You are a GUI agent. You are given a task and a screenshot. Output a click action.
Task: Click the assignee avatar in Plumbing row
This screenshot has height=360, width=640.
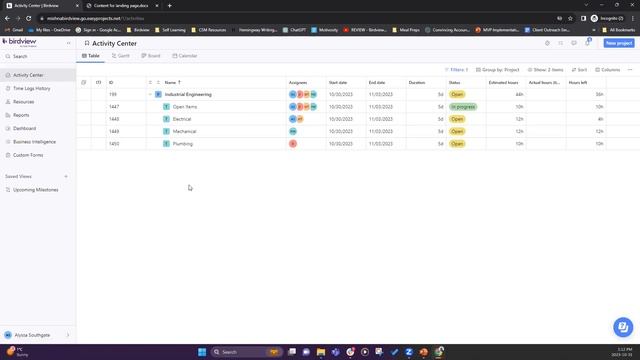pos(293,144)
